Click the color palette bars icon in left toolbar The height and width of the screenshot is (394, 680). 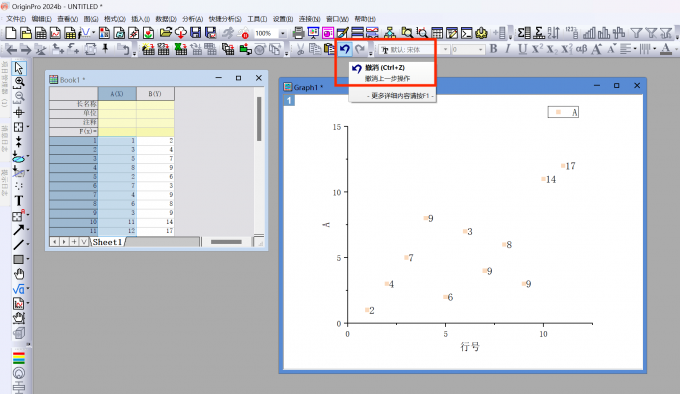click(x=19, y=358)
